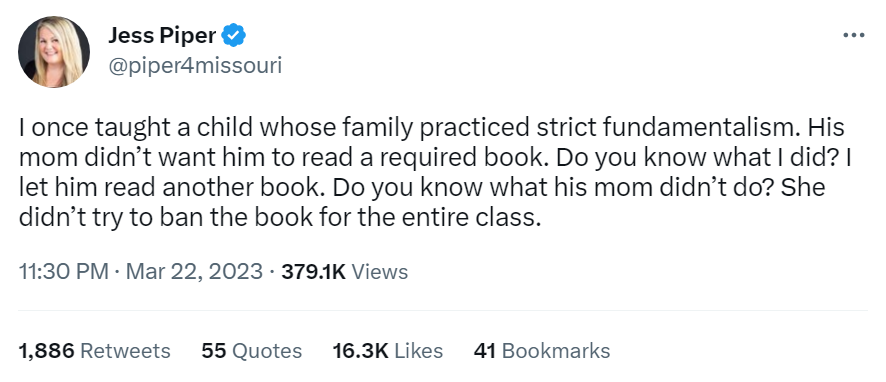Visit the @piper4missouri handle
Viewport: 886px width, 382px height.
coord(195,66)
